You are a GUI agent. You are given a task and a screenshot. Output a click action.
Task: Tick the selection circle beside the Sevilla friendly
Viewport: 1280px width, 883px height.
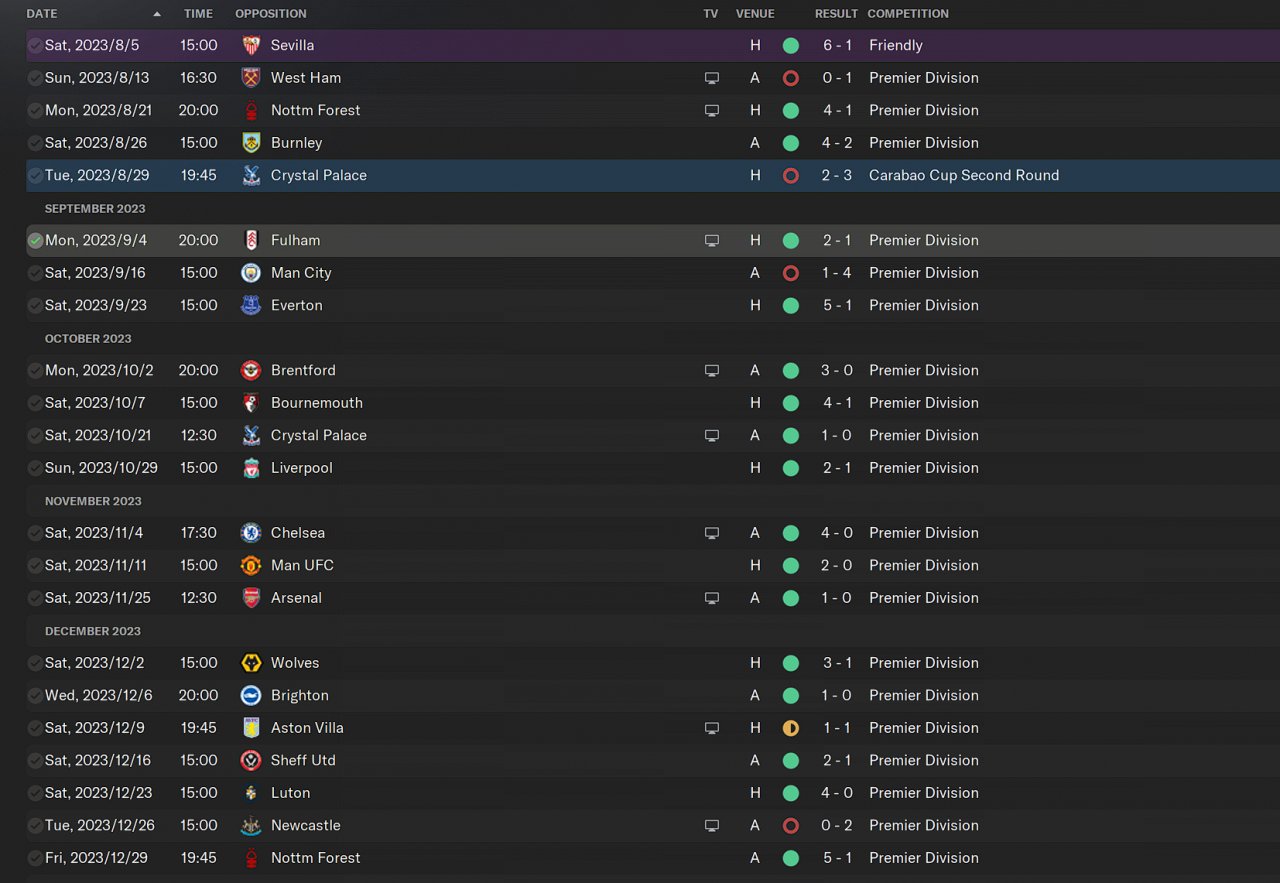(35, 46)
